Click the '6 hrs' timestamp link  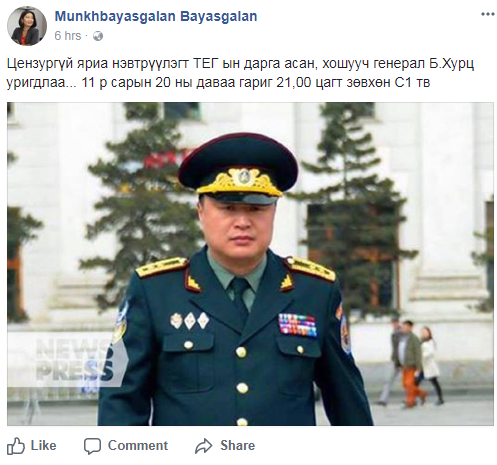[x=68, y=36]
